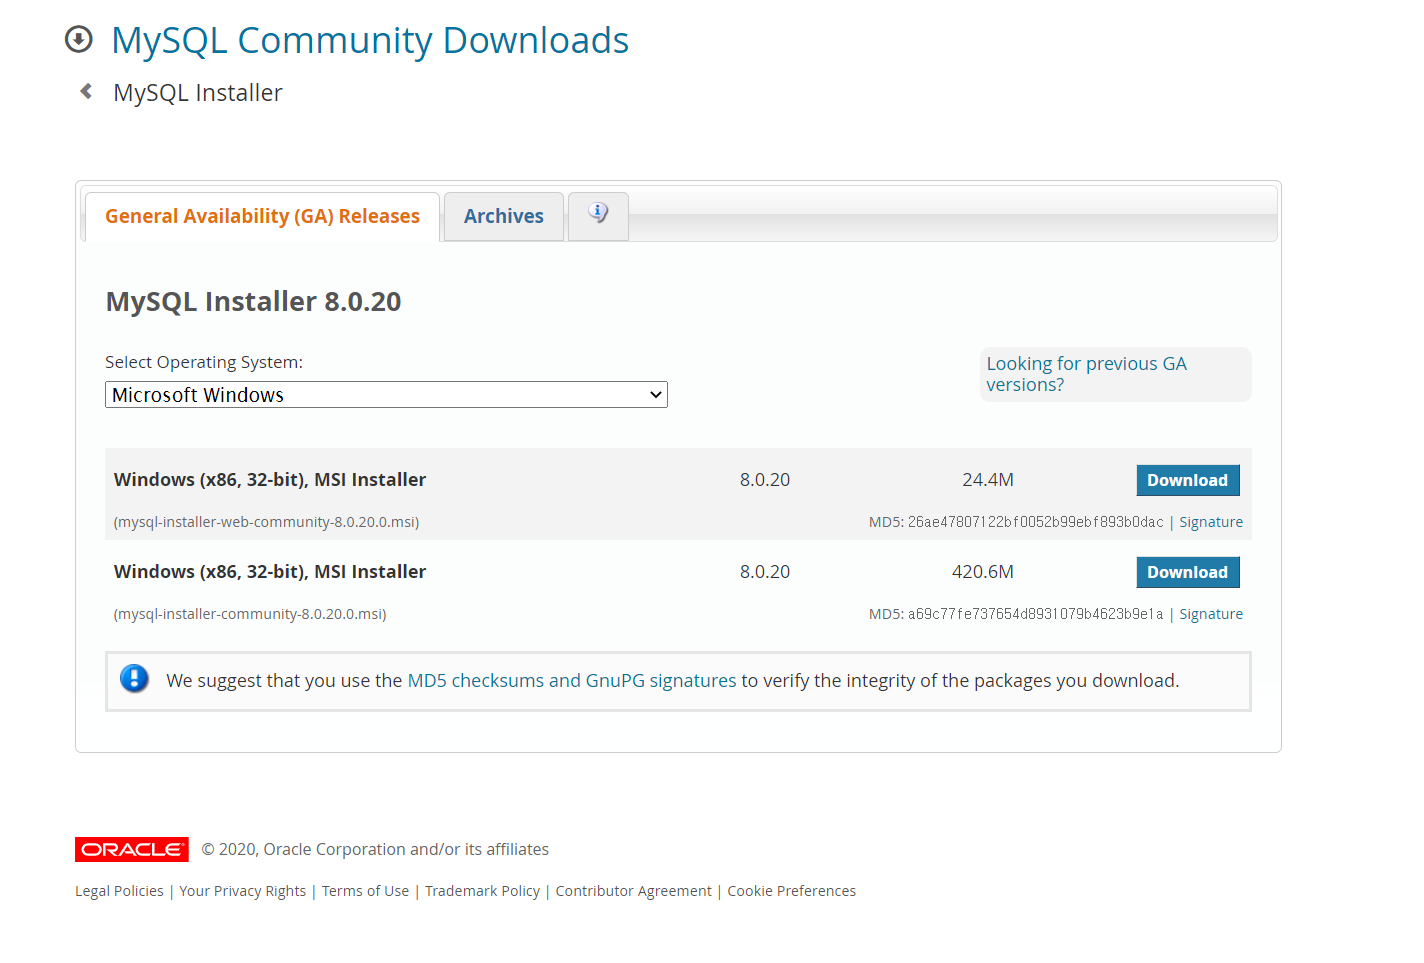
Task: Open Signature link for web-community msi
Action: click(1211, 522)
